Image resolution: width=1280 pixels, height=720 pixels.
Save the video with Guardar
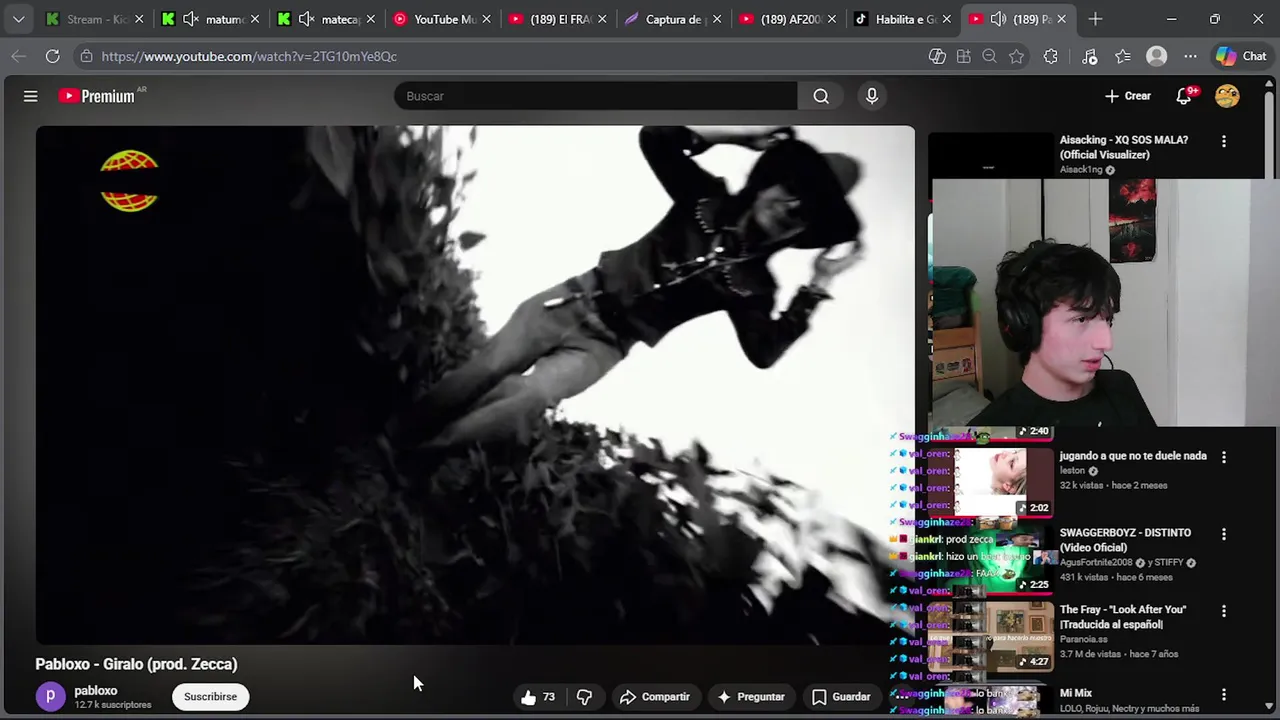(841, 697)
